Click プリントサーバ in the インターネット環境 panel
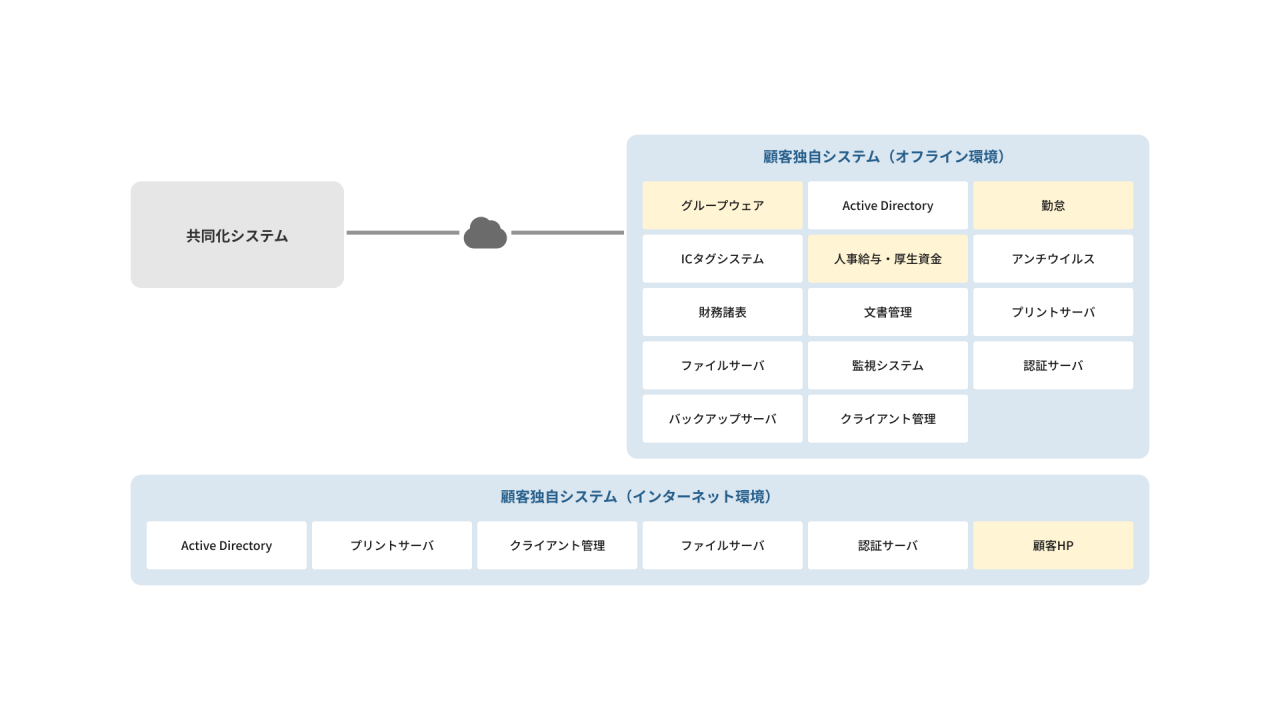This screenshot has height=720, width=1280. point(392,545)
